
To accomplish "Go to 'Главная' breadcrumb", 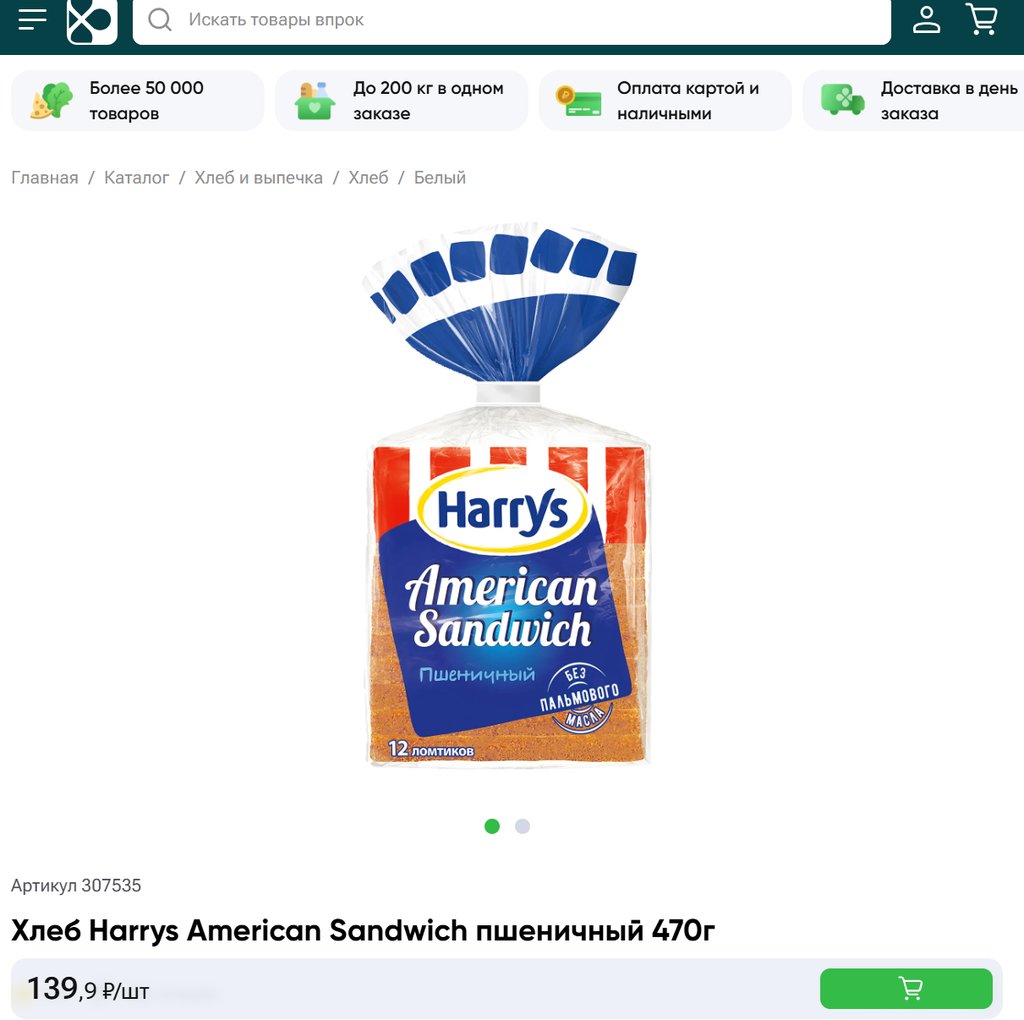I will tap(45, 178).
